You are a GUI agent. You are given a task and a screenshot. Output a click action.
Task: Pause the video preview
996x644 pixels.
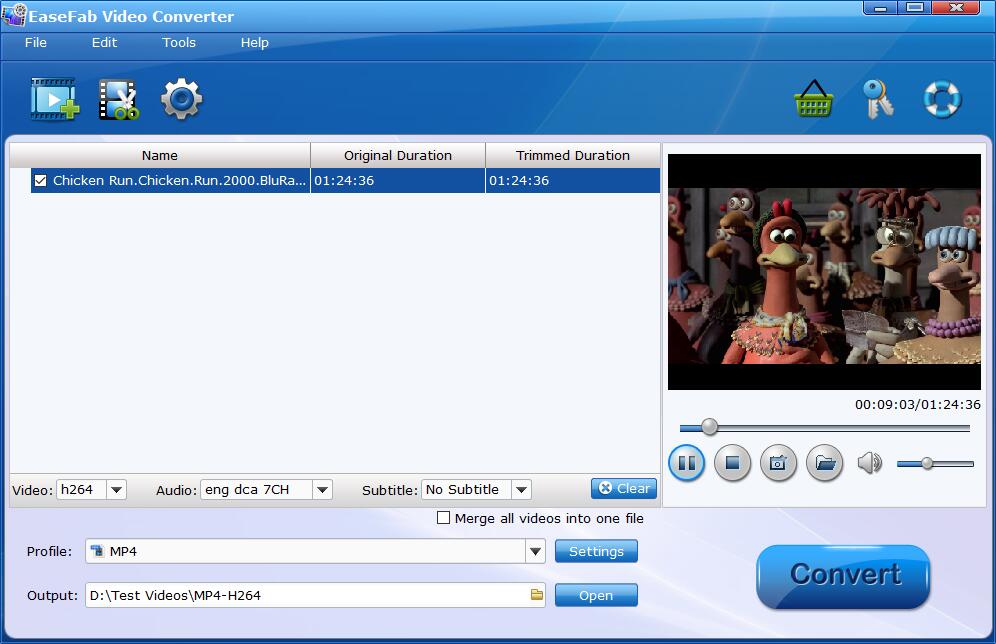click(687, 463)
